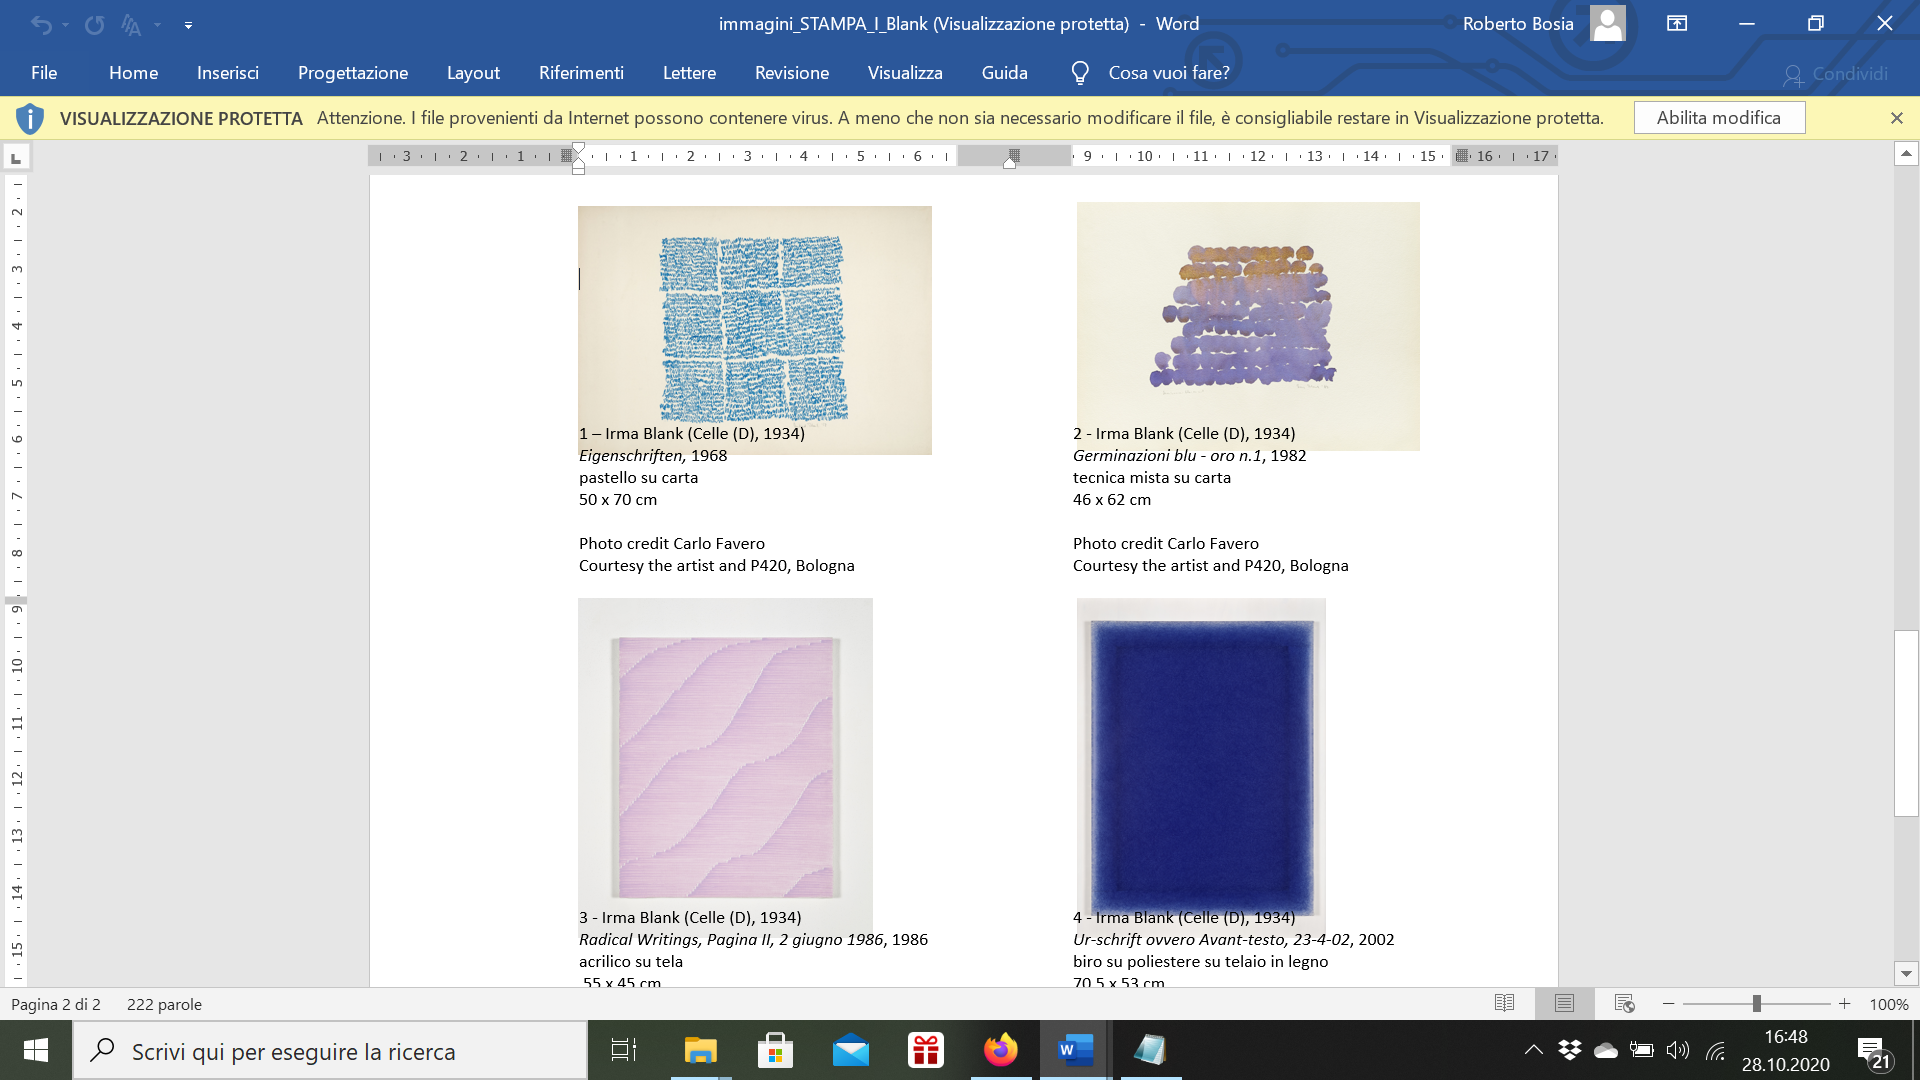Open the notepad-style app on taskbar

coord(1150,1050)
